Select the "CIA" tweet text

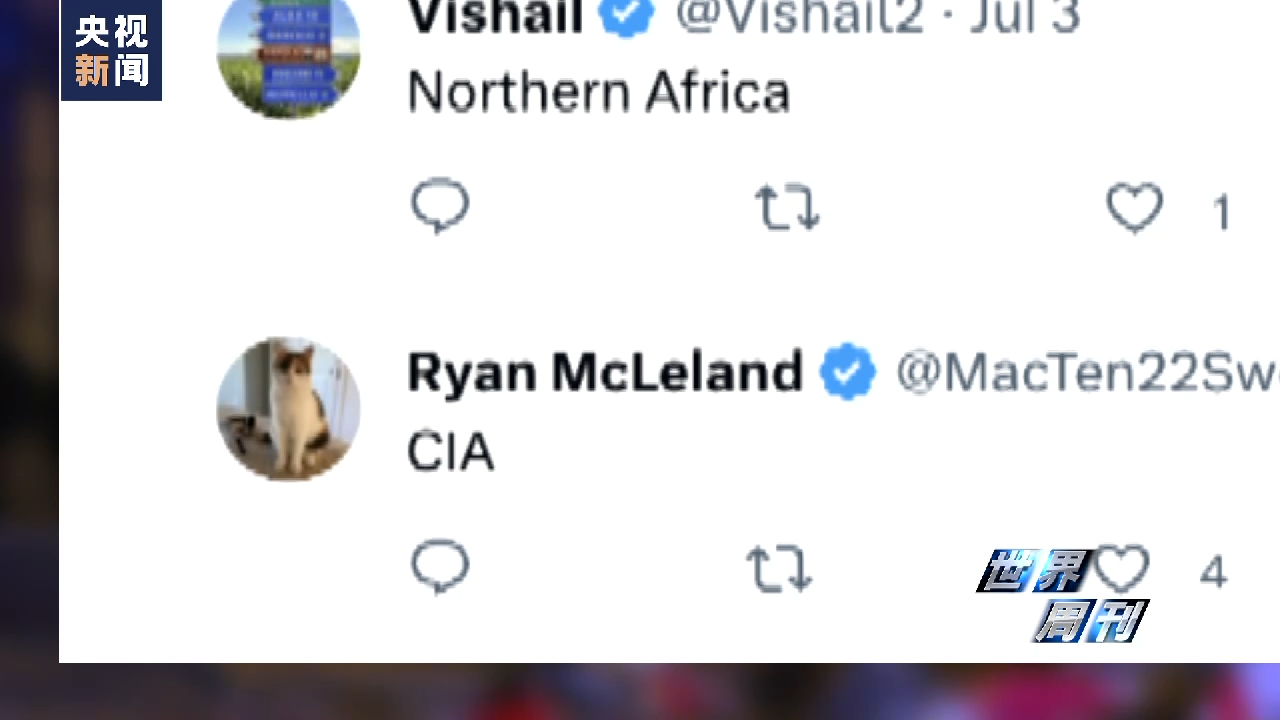[x=450, y=453]
